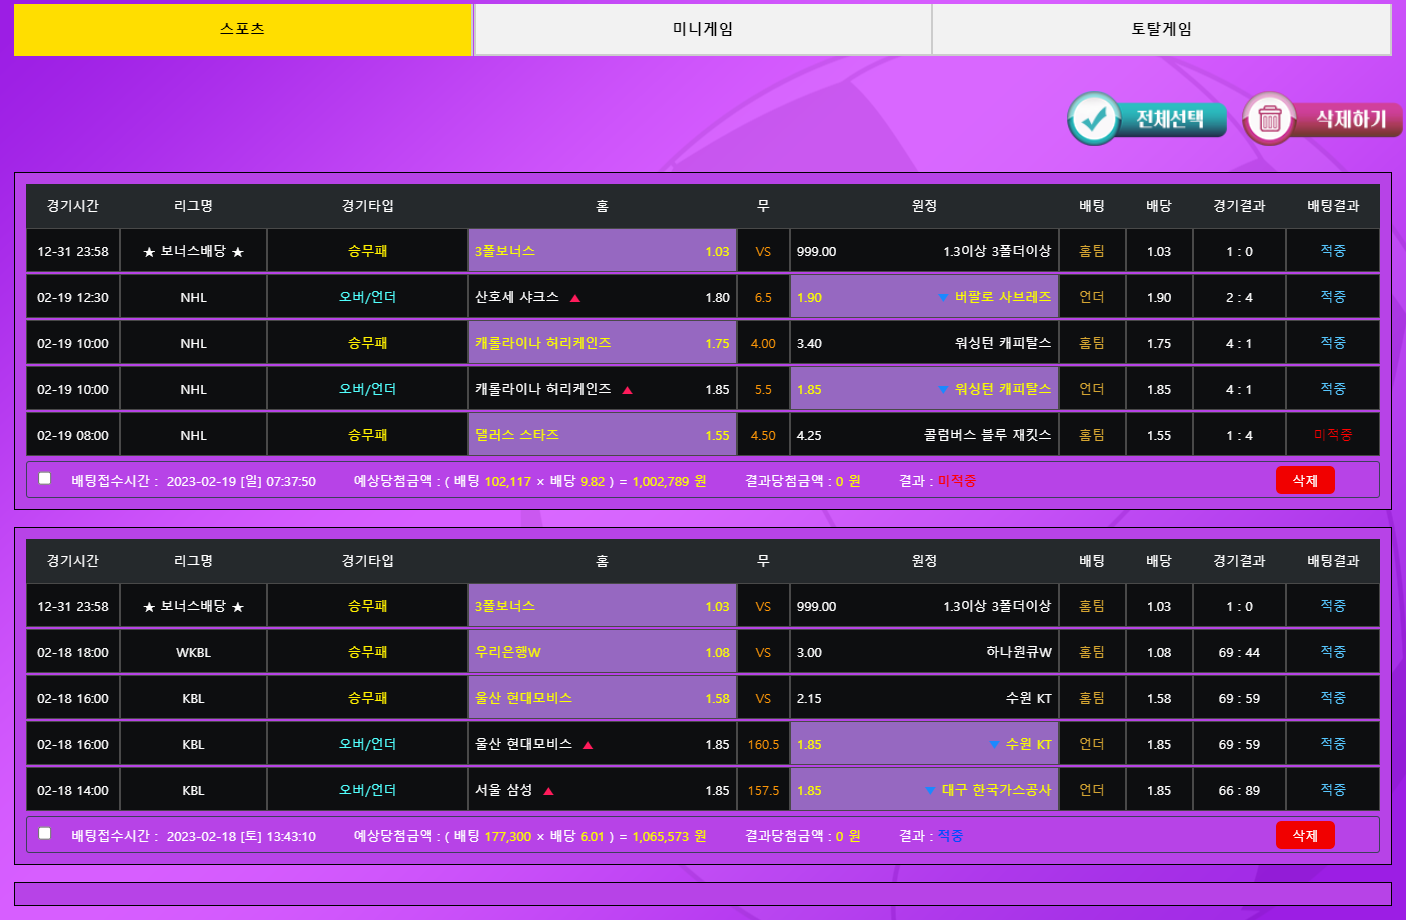Click blue down arrow beside 대구 한국가스공사
Image resolution: width=1406 pixels, height=920 pixels.
pyautogui.click(x=930, y=791)
